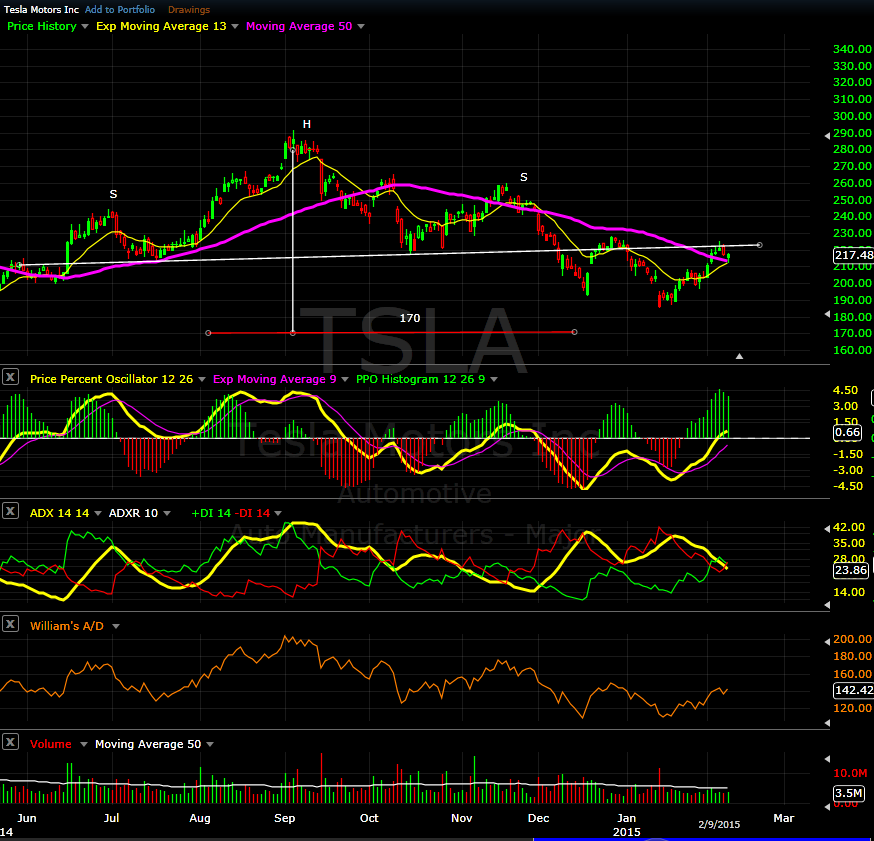This screenshot has height=841, width=874.
Task: Click the left handle of the red 170 line
Action: point(208,333)
